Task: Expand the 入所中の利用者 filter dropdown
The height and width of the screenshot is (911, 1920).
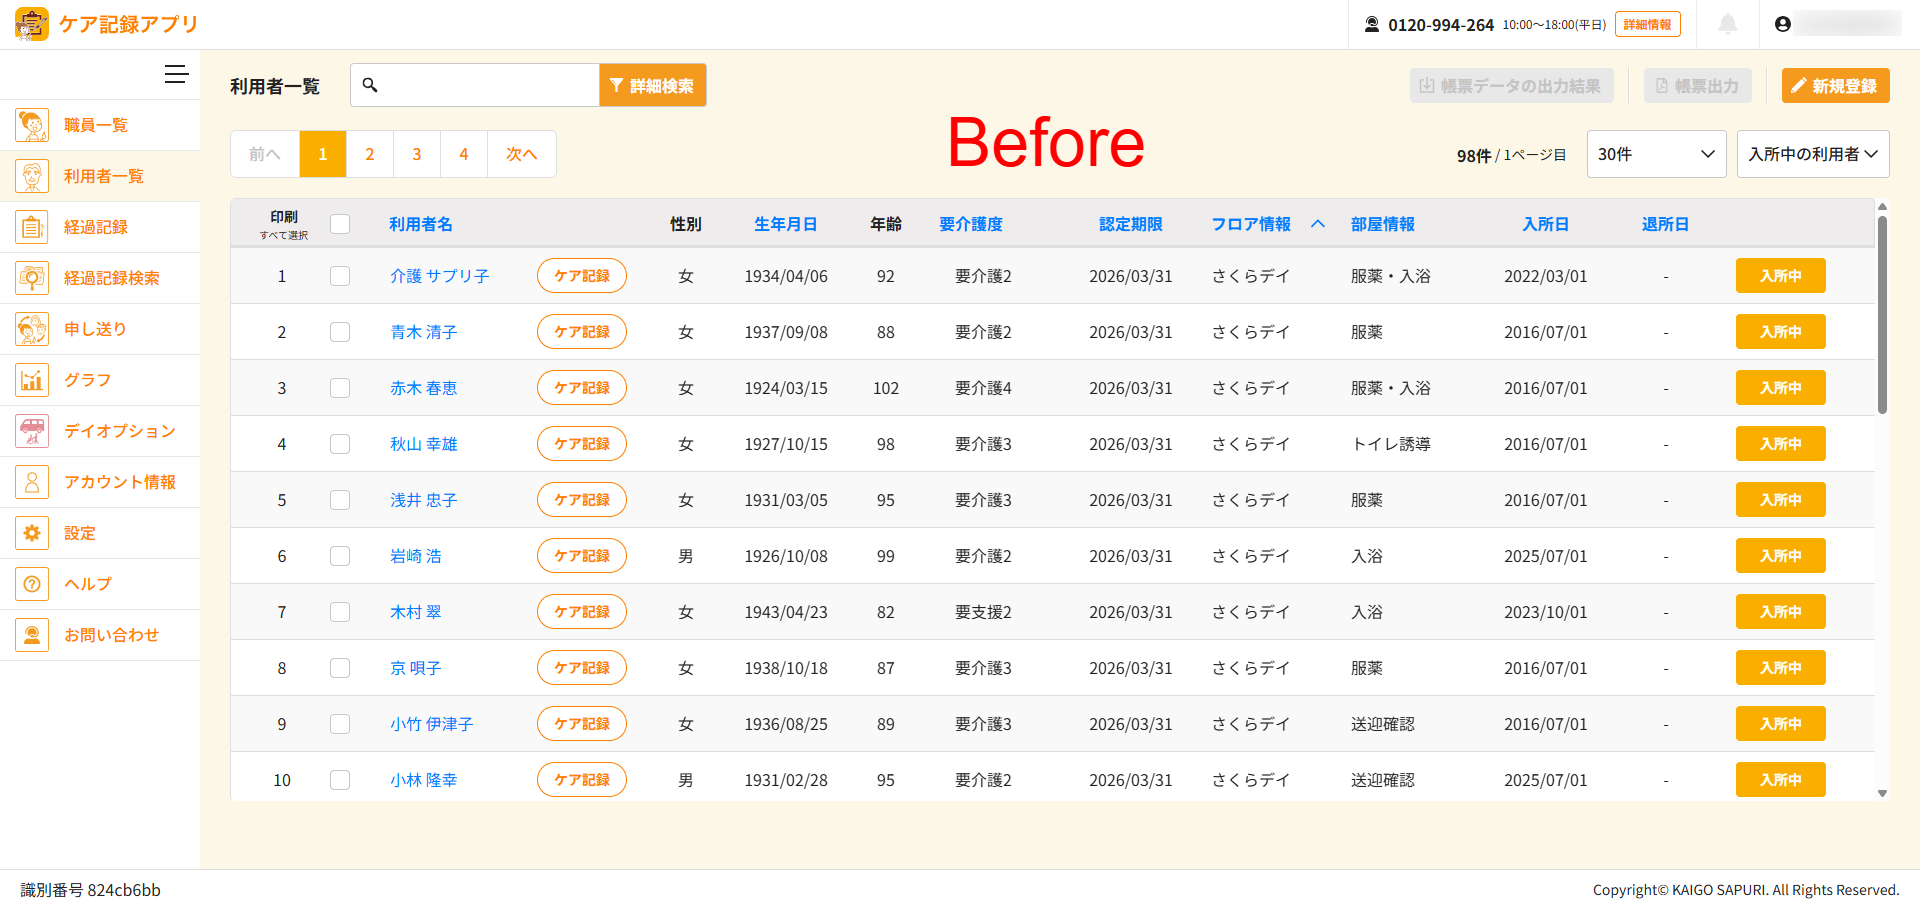Action: 1812,154
